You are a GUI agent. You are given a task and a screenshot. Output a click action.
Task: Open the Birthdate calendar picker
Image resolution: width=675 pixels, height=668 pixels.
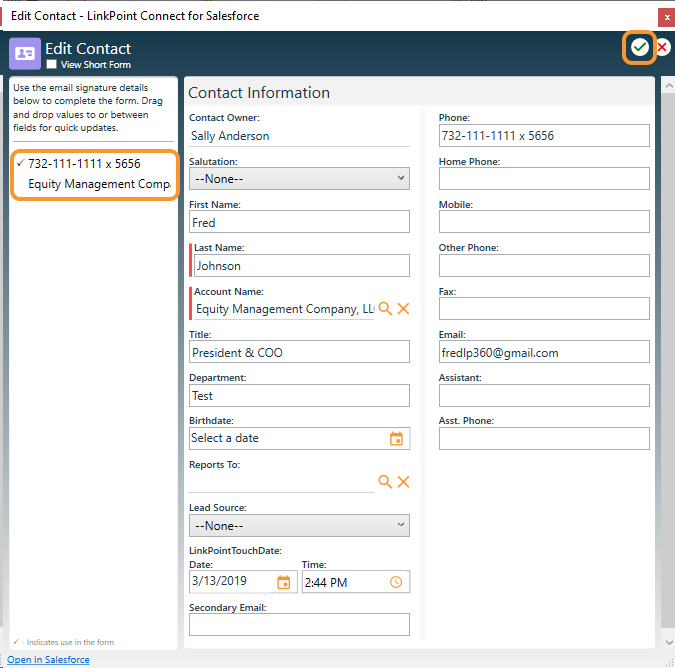point(396,438)
